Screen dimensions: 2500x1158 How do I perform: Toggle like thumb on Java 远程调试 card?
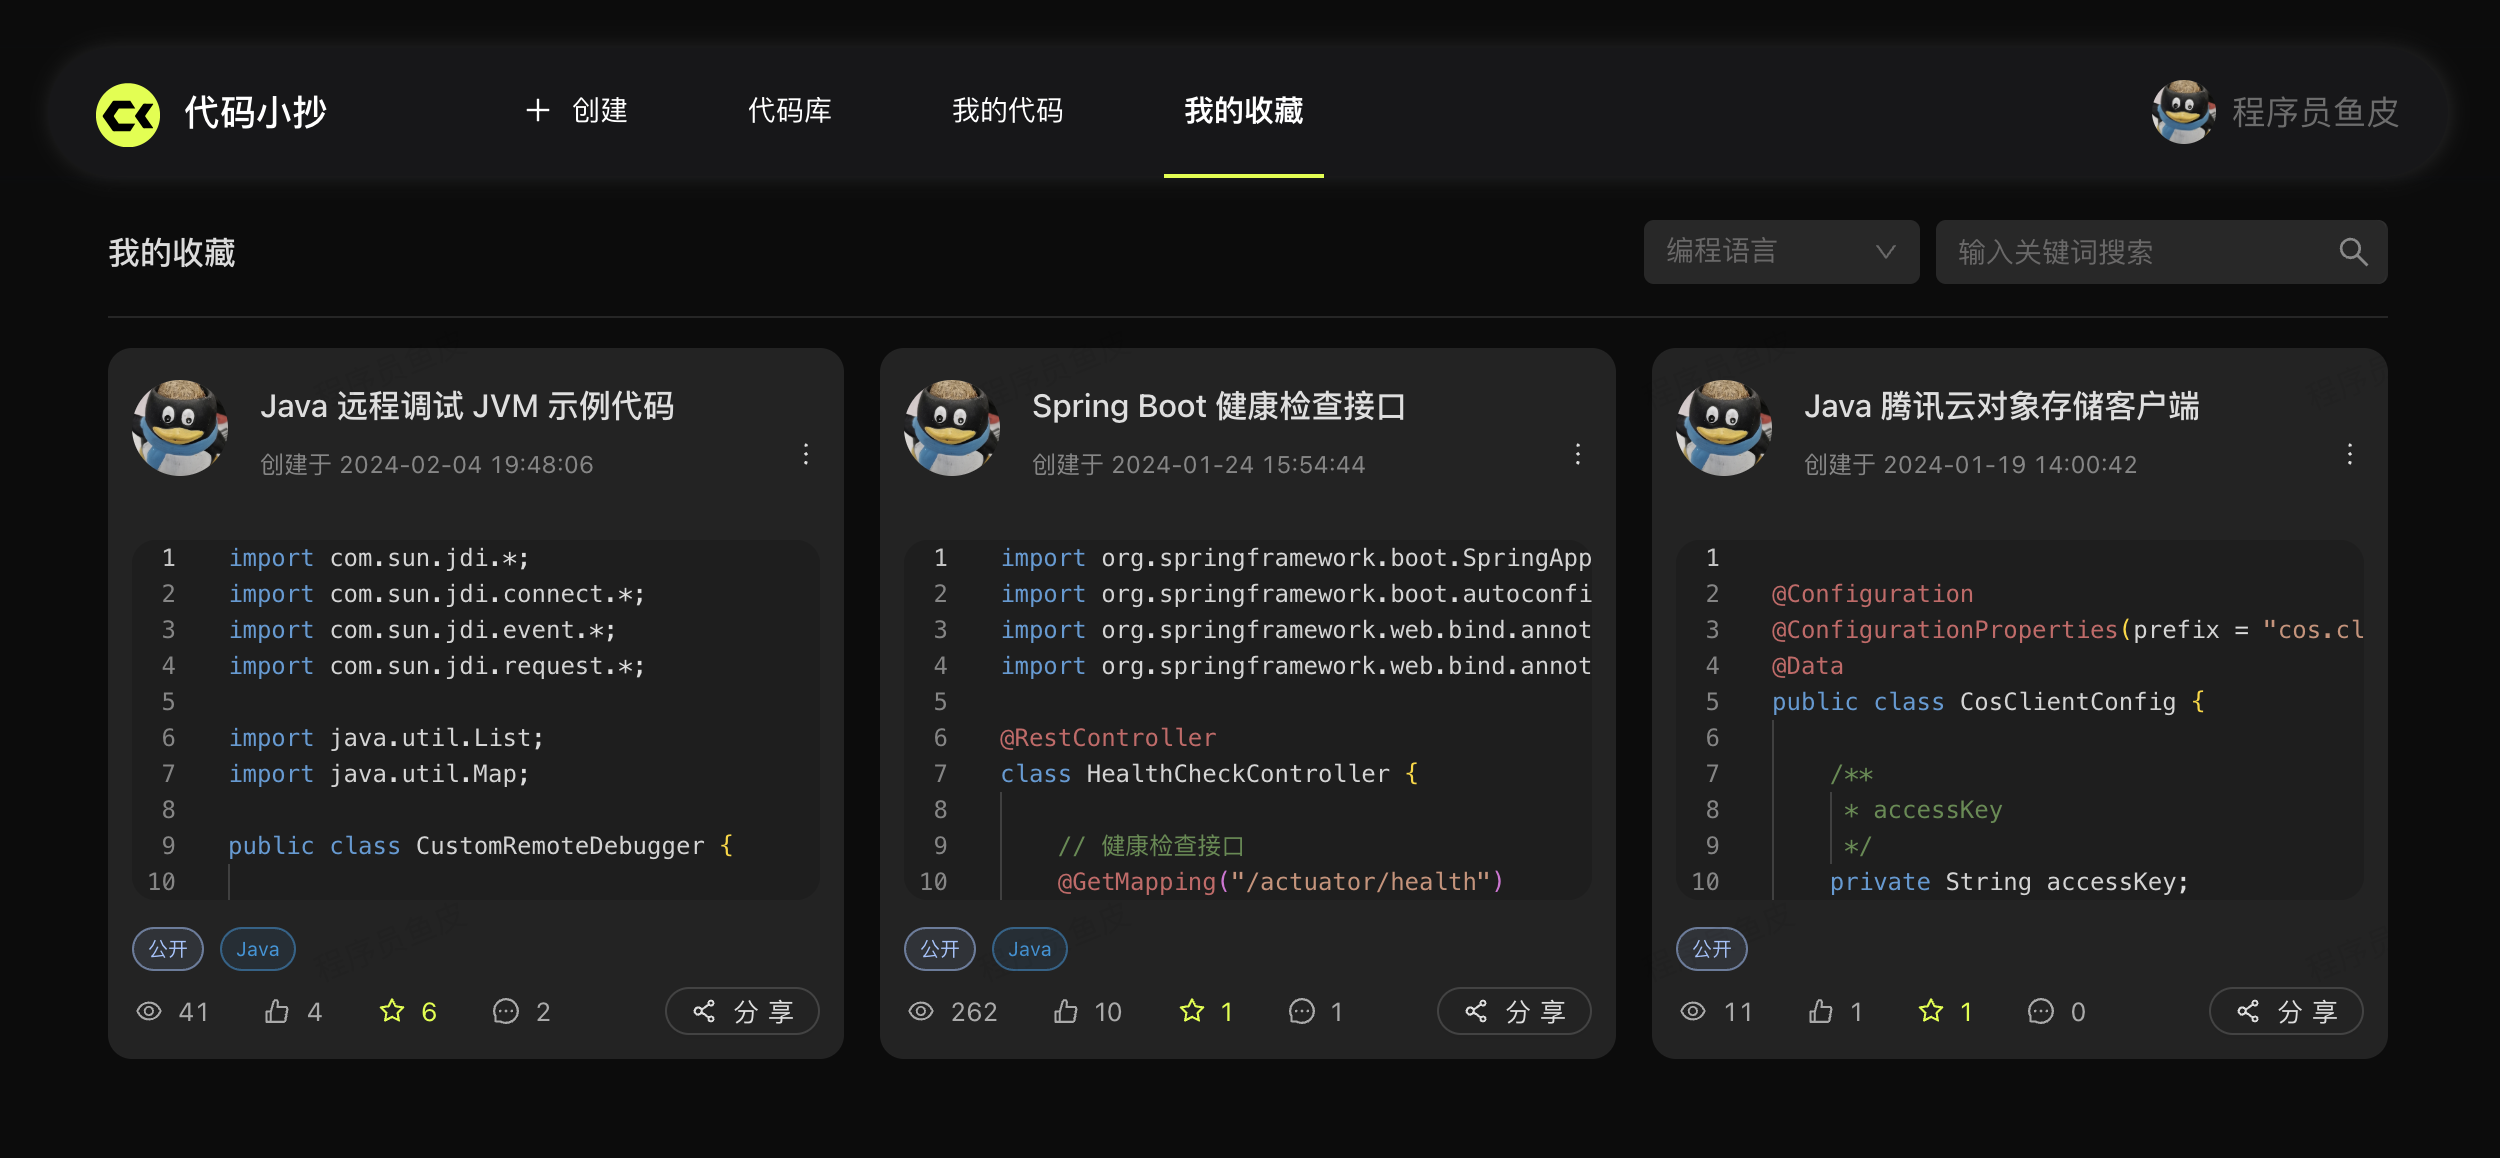(x=277, y=1011)
